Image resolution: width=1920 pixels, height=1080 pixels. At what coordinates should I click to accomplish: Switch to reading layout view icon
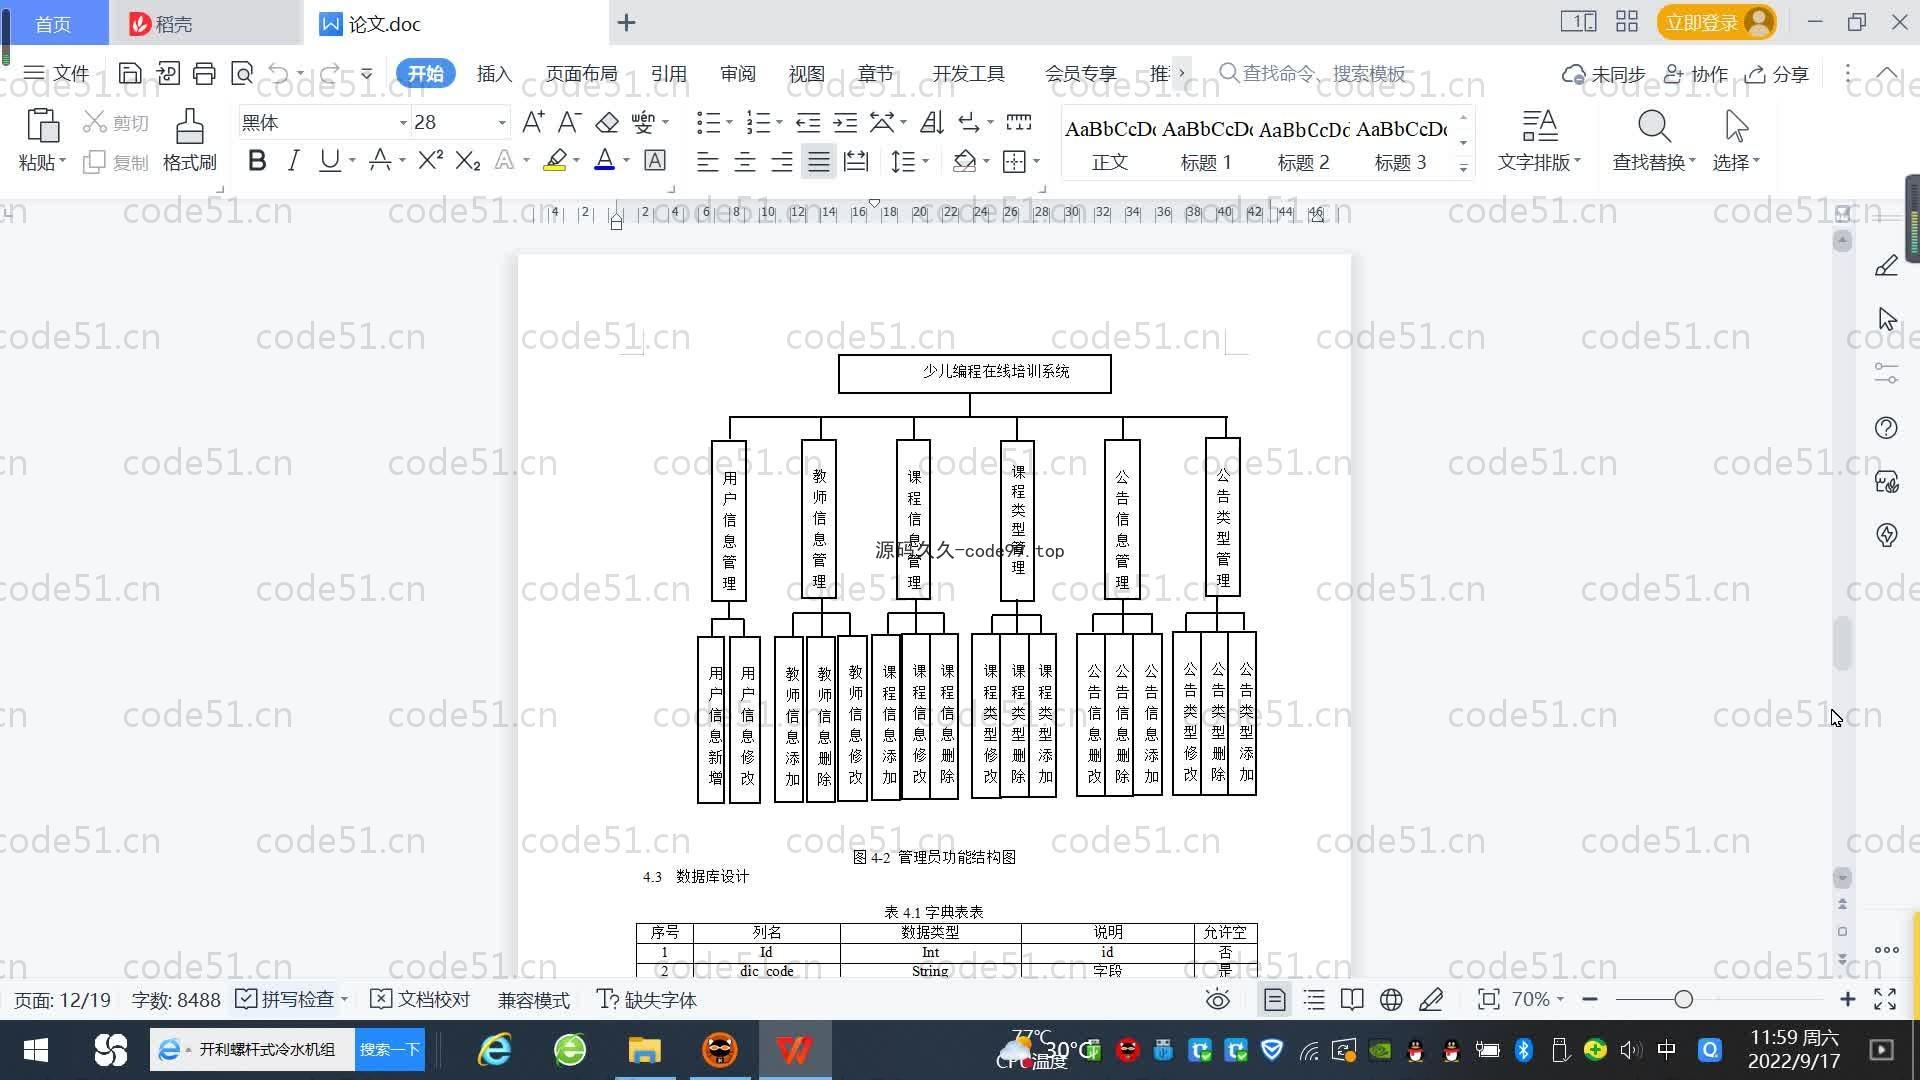click(x=1352, y=999)
